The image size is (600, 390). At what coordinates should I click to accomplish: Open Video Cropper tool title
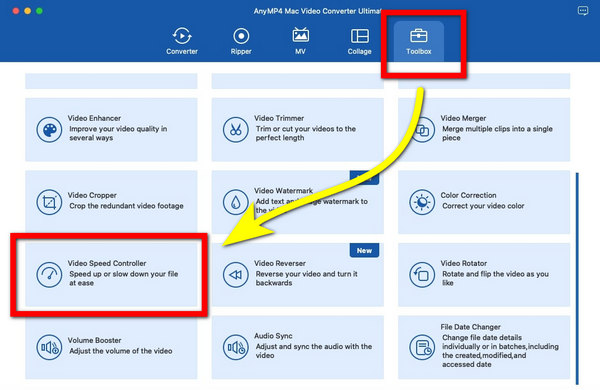pyautogui.click(x=92, y=195)
